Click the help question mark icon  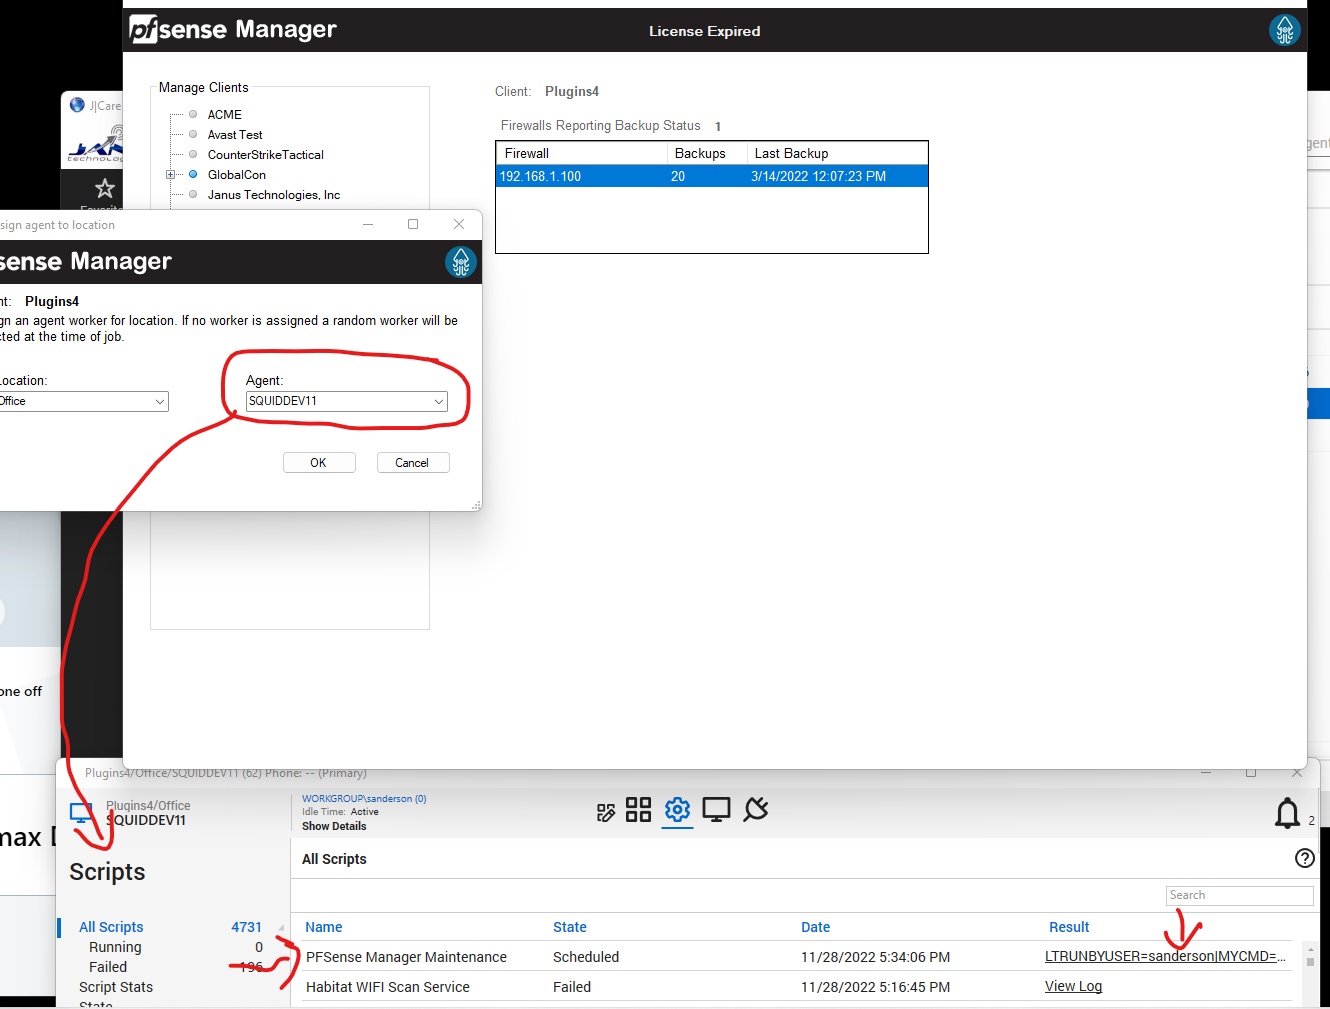coord(1305,858)
